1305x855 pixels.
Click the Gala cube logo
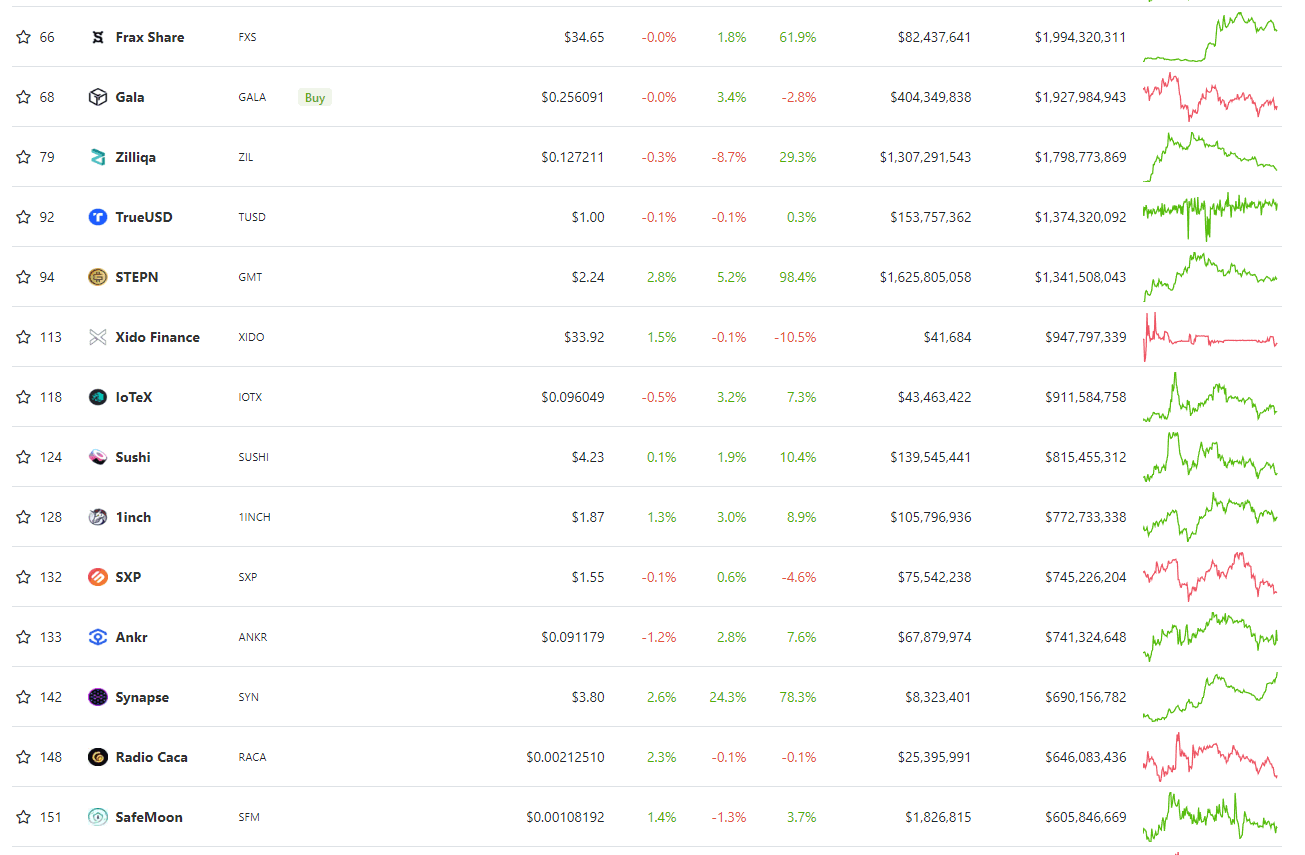click(x=98, y=97)
